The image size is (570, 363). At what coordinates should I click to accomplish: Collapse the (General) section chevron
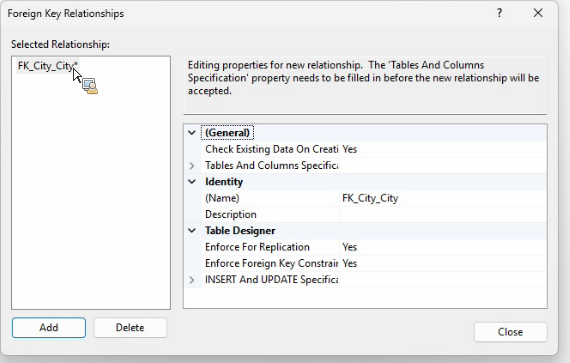pyautogui.click(x=192, y=133)
